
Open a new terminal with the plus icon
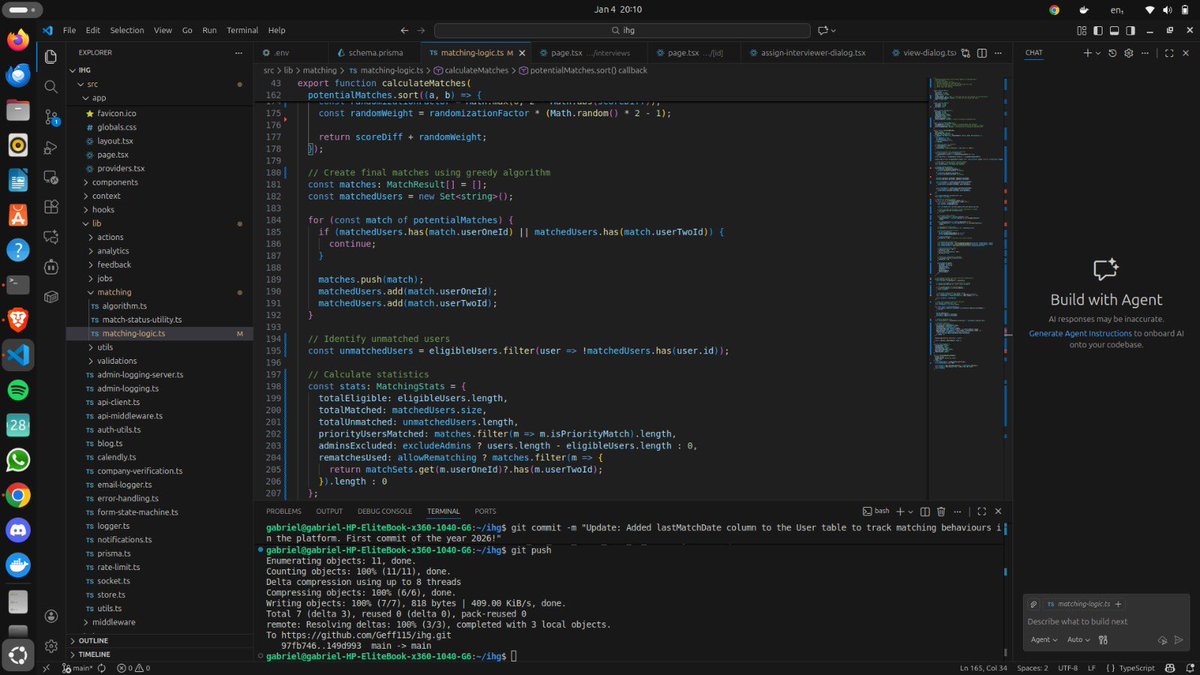click(x=900, y=511)
